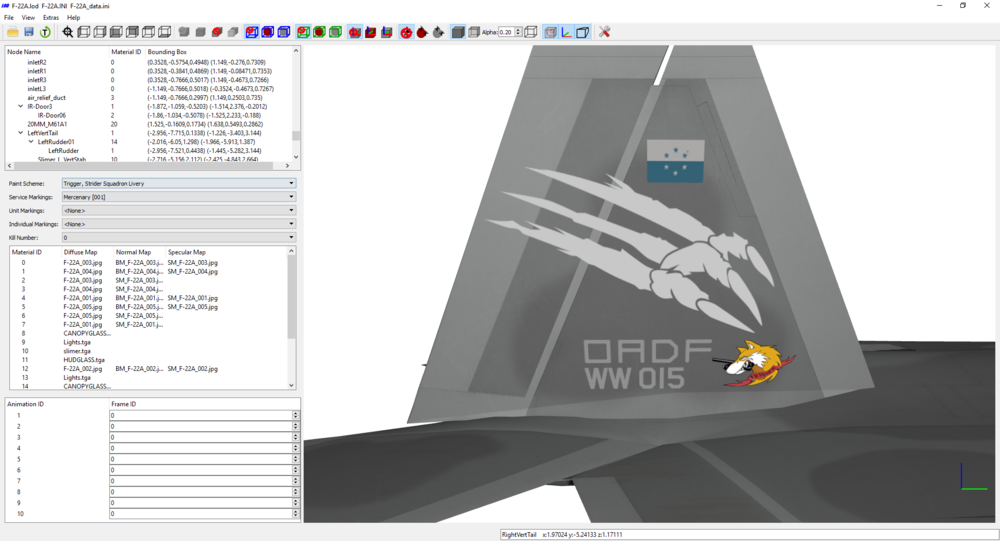The height and width of the screenshot is (541, 1000).
Task: Select the LeftRudder node row
Action: click(x=149, y=151)
